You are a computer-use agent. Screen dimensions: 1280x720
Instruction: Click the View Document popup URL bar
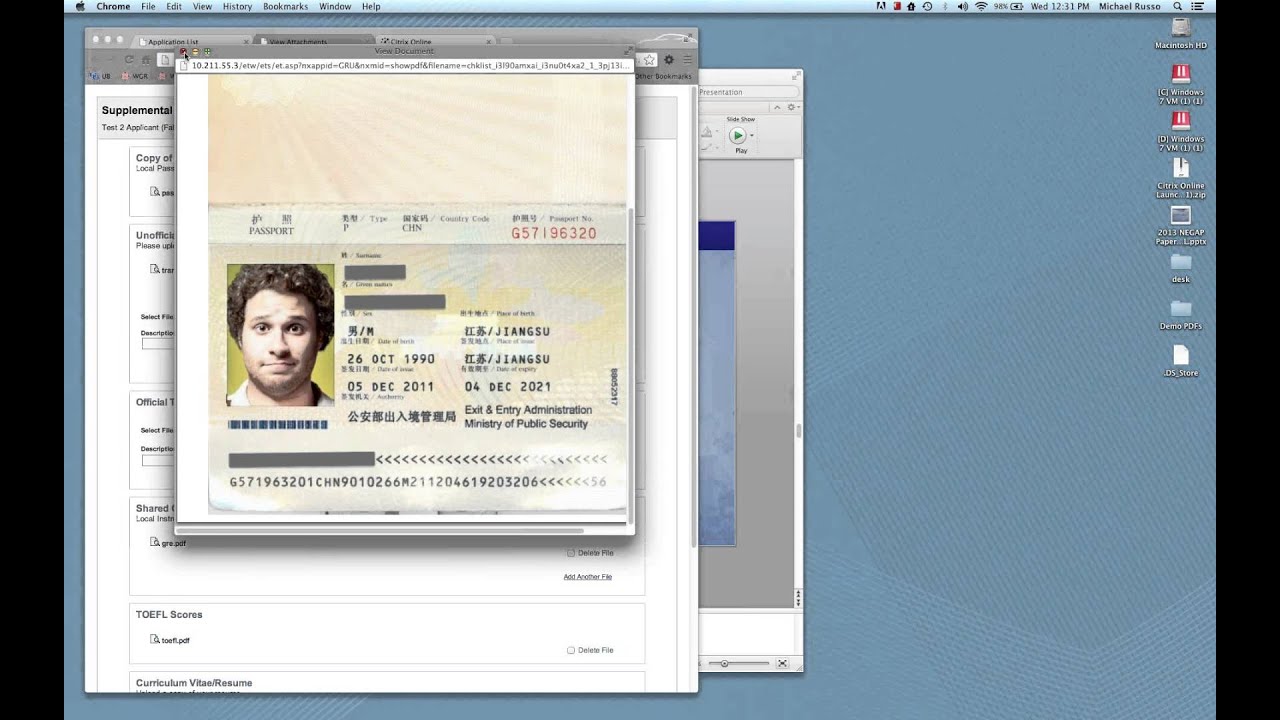tap(405, 65)
